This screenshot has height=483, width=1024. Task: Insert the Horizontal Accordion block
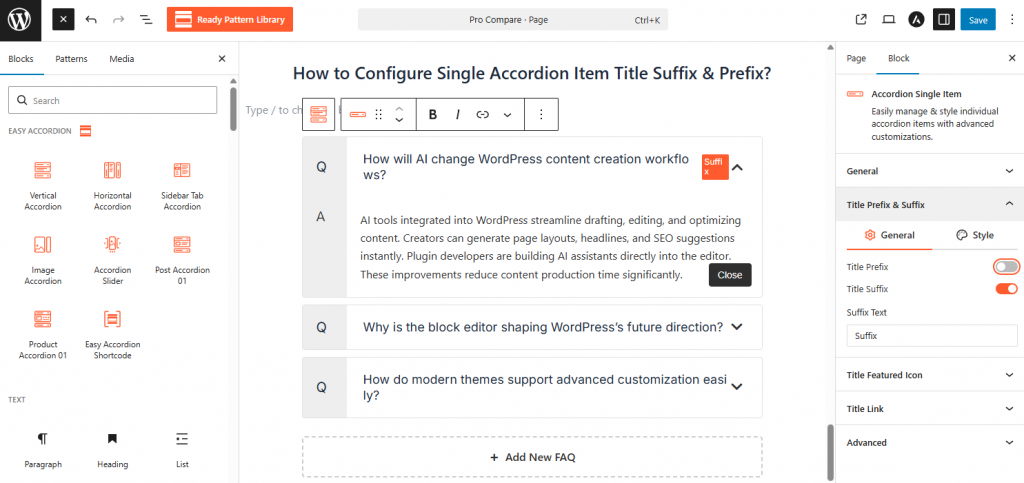(112, 185)
